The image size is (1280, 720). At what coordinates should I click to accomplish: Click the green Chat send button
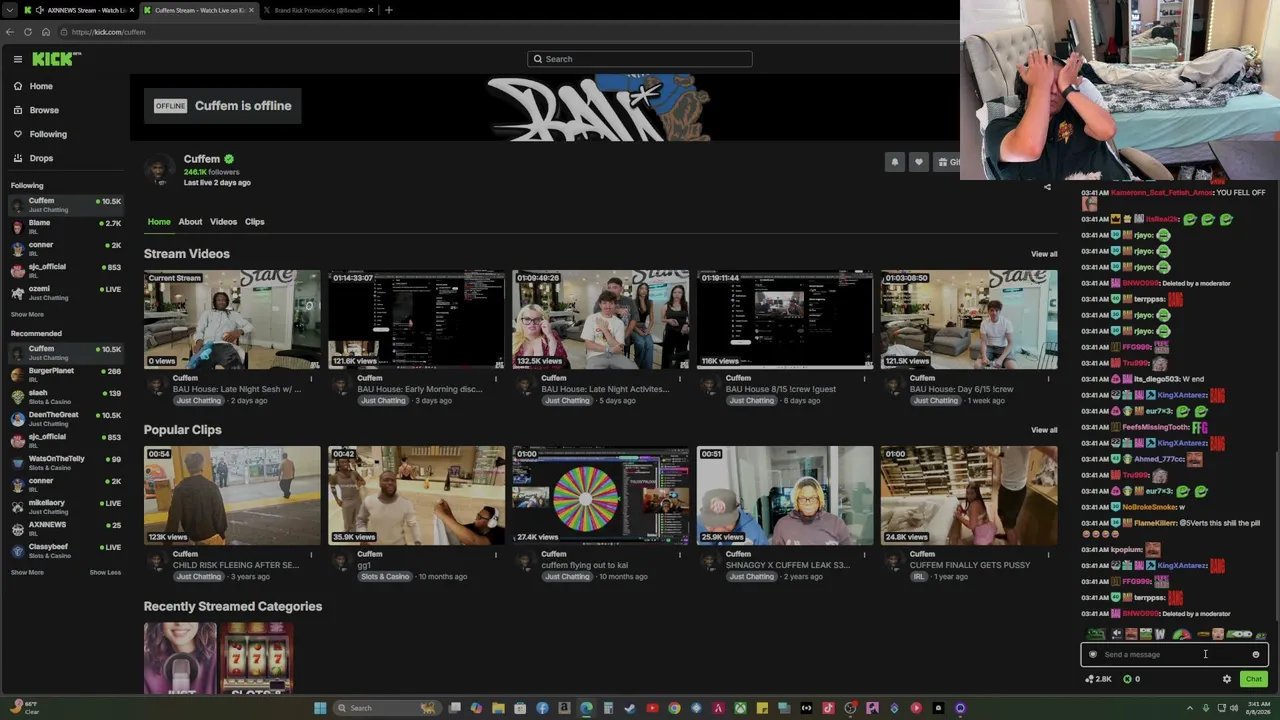1253,679
